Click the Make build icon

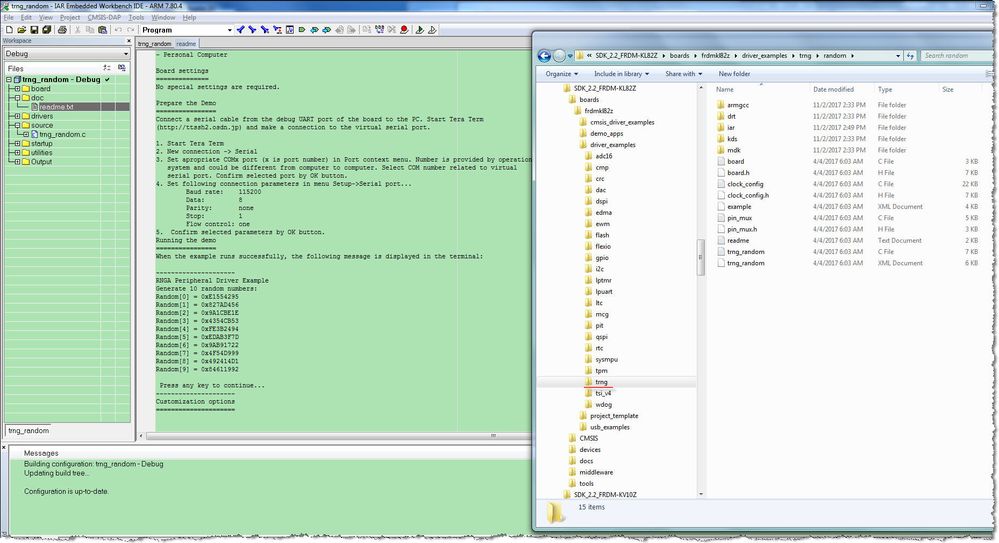coord(379,30)
